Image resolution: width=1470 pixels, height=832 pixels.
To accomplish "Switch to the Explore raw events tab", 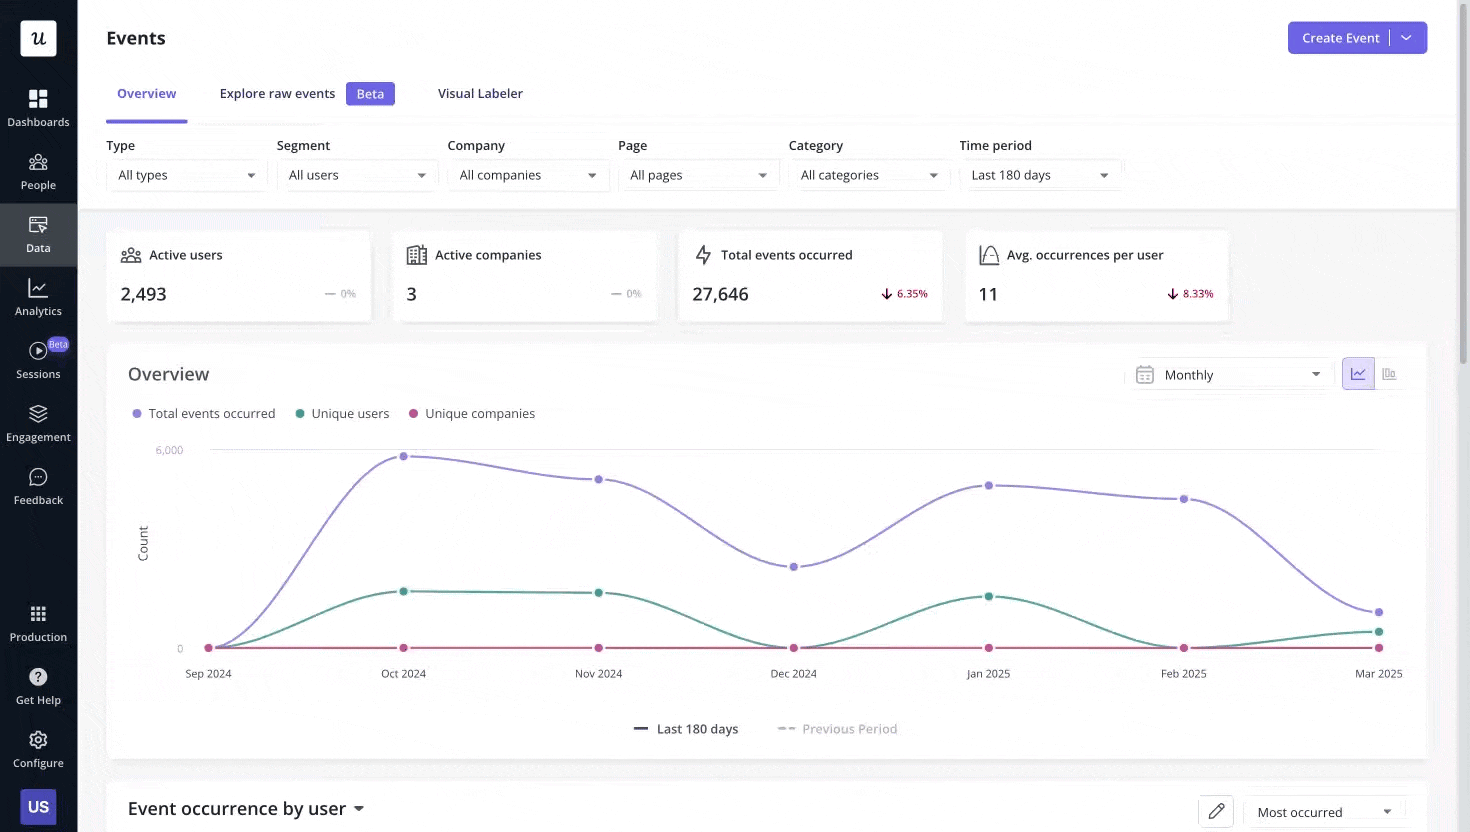I will coord(277,93).
